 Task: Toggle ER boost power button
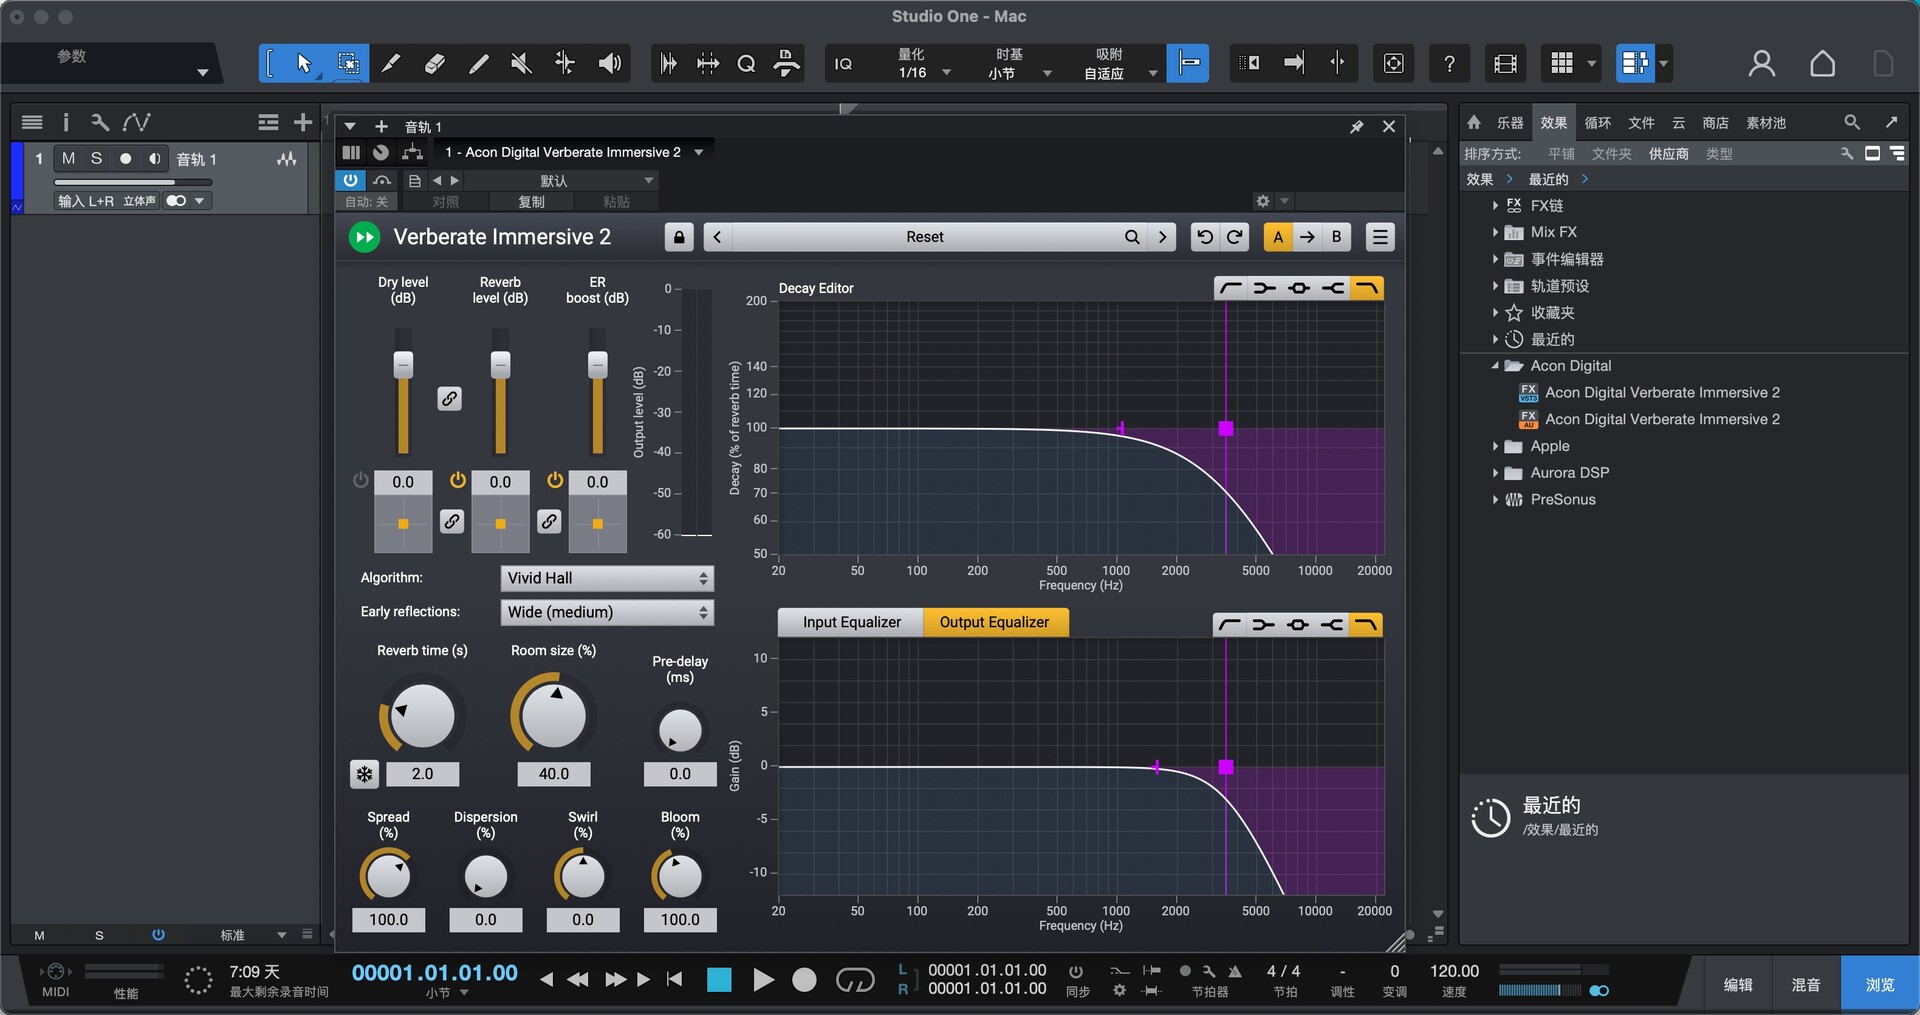coord(555,480)
